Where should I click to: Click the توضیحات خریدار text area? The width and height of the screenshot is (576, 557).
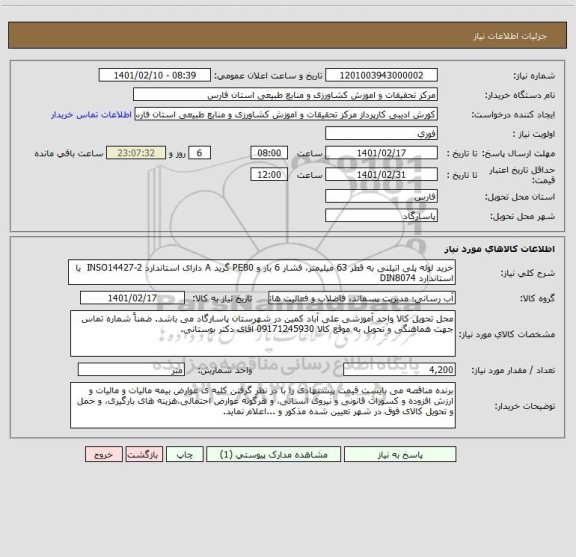coord(263,405)
